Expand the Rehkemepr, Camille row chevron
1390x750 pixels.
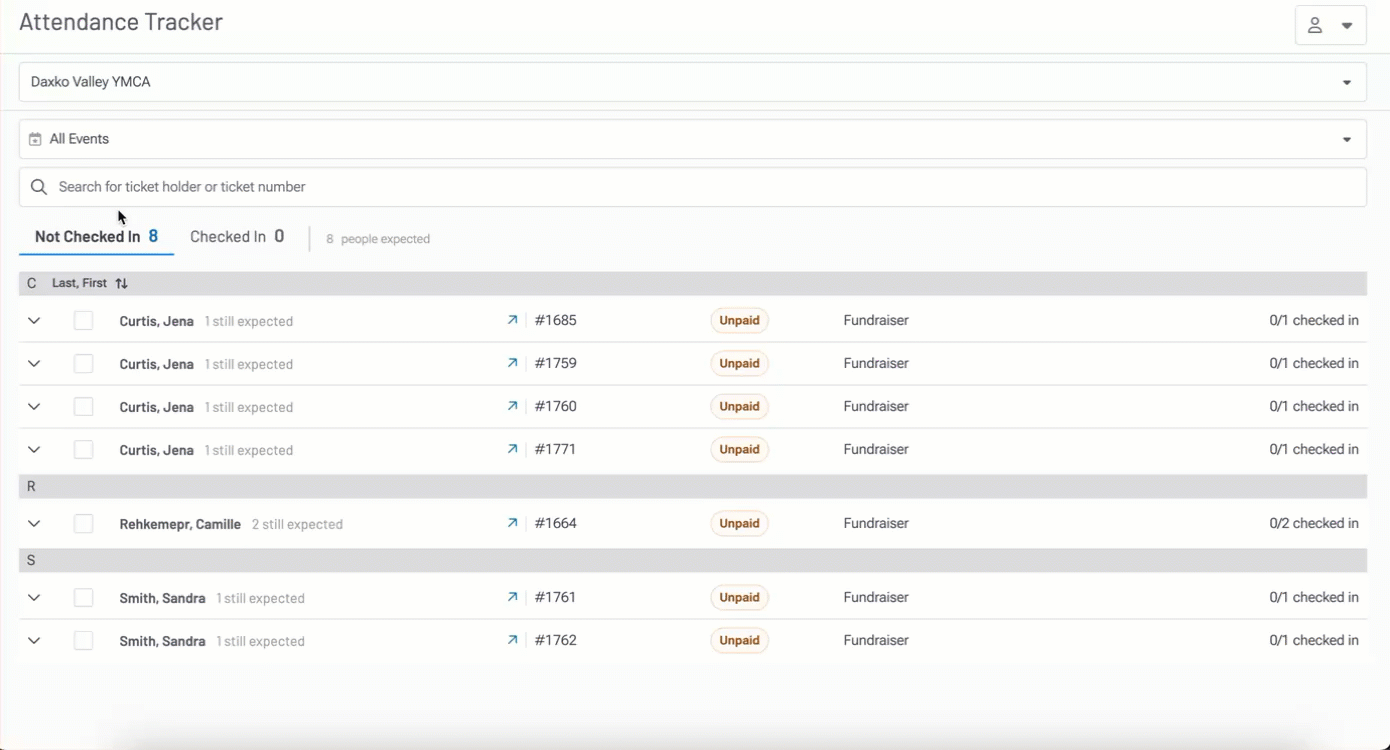coord(34,524)
